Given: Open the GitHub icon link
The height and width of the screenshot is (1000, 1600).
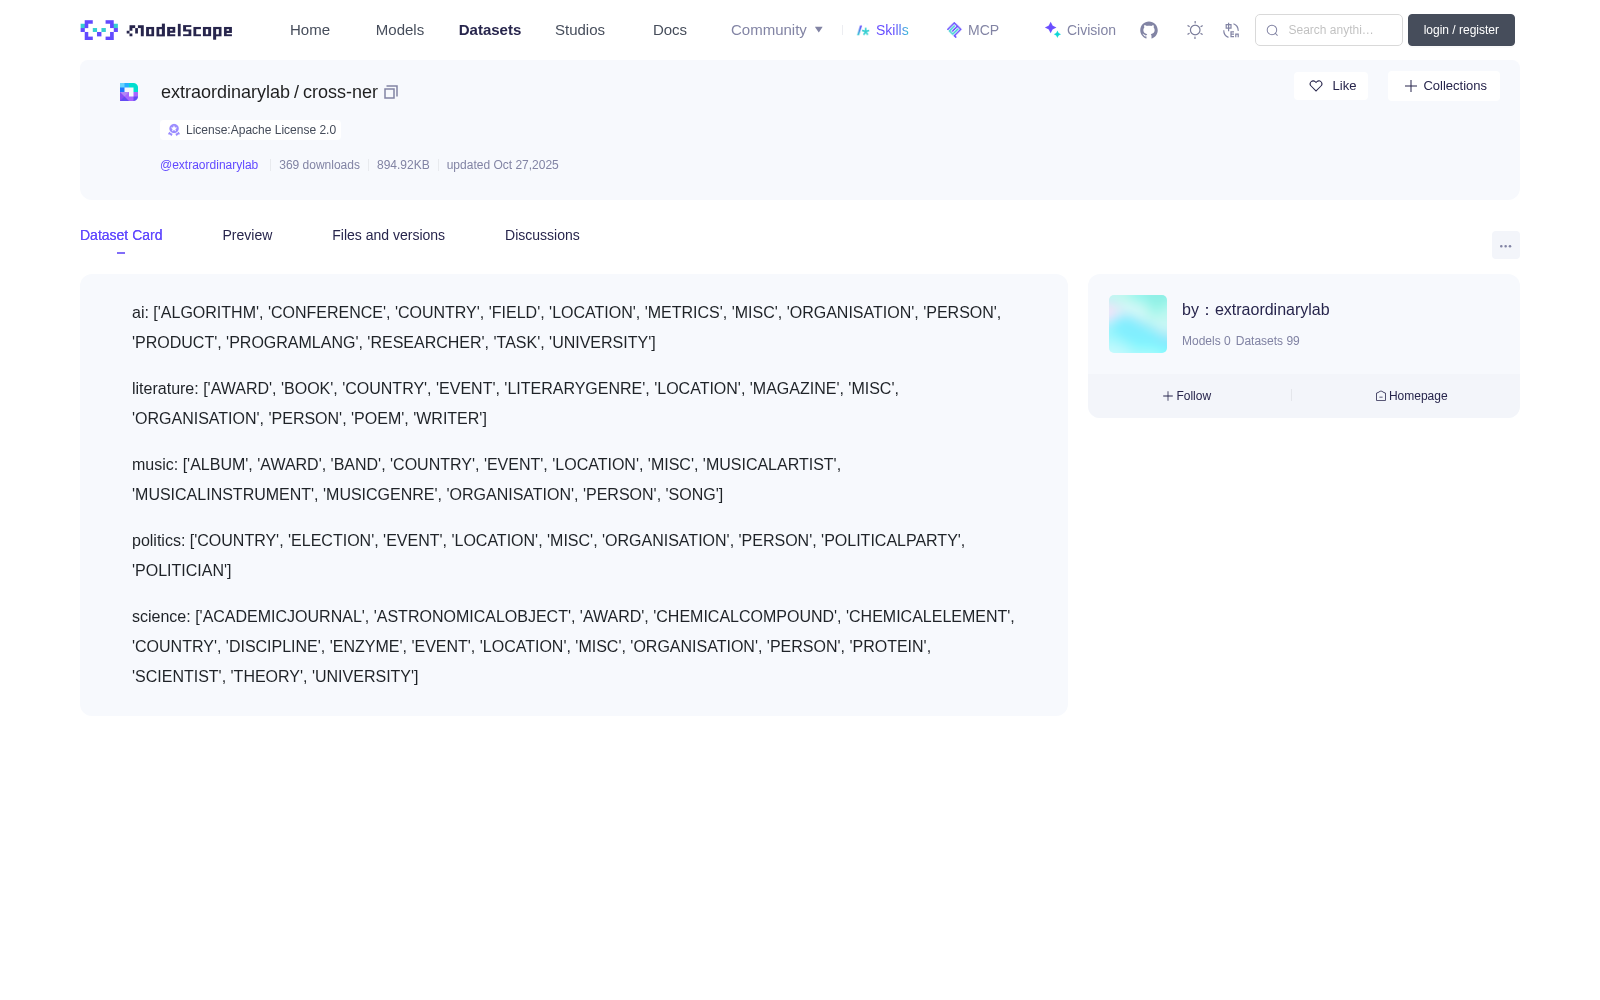Looking at the screenshot, I should (x=1149, y=30).
